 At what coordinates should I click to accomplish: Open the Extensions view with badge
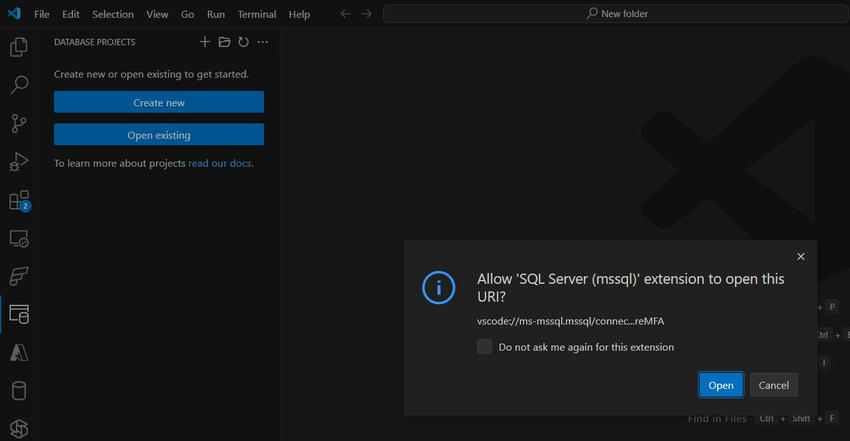tap(20, 200)
